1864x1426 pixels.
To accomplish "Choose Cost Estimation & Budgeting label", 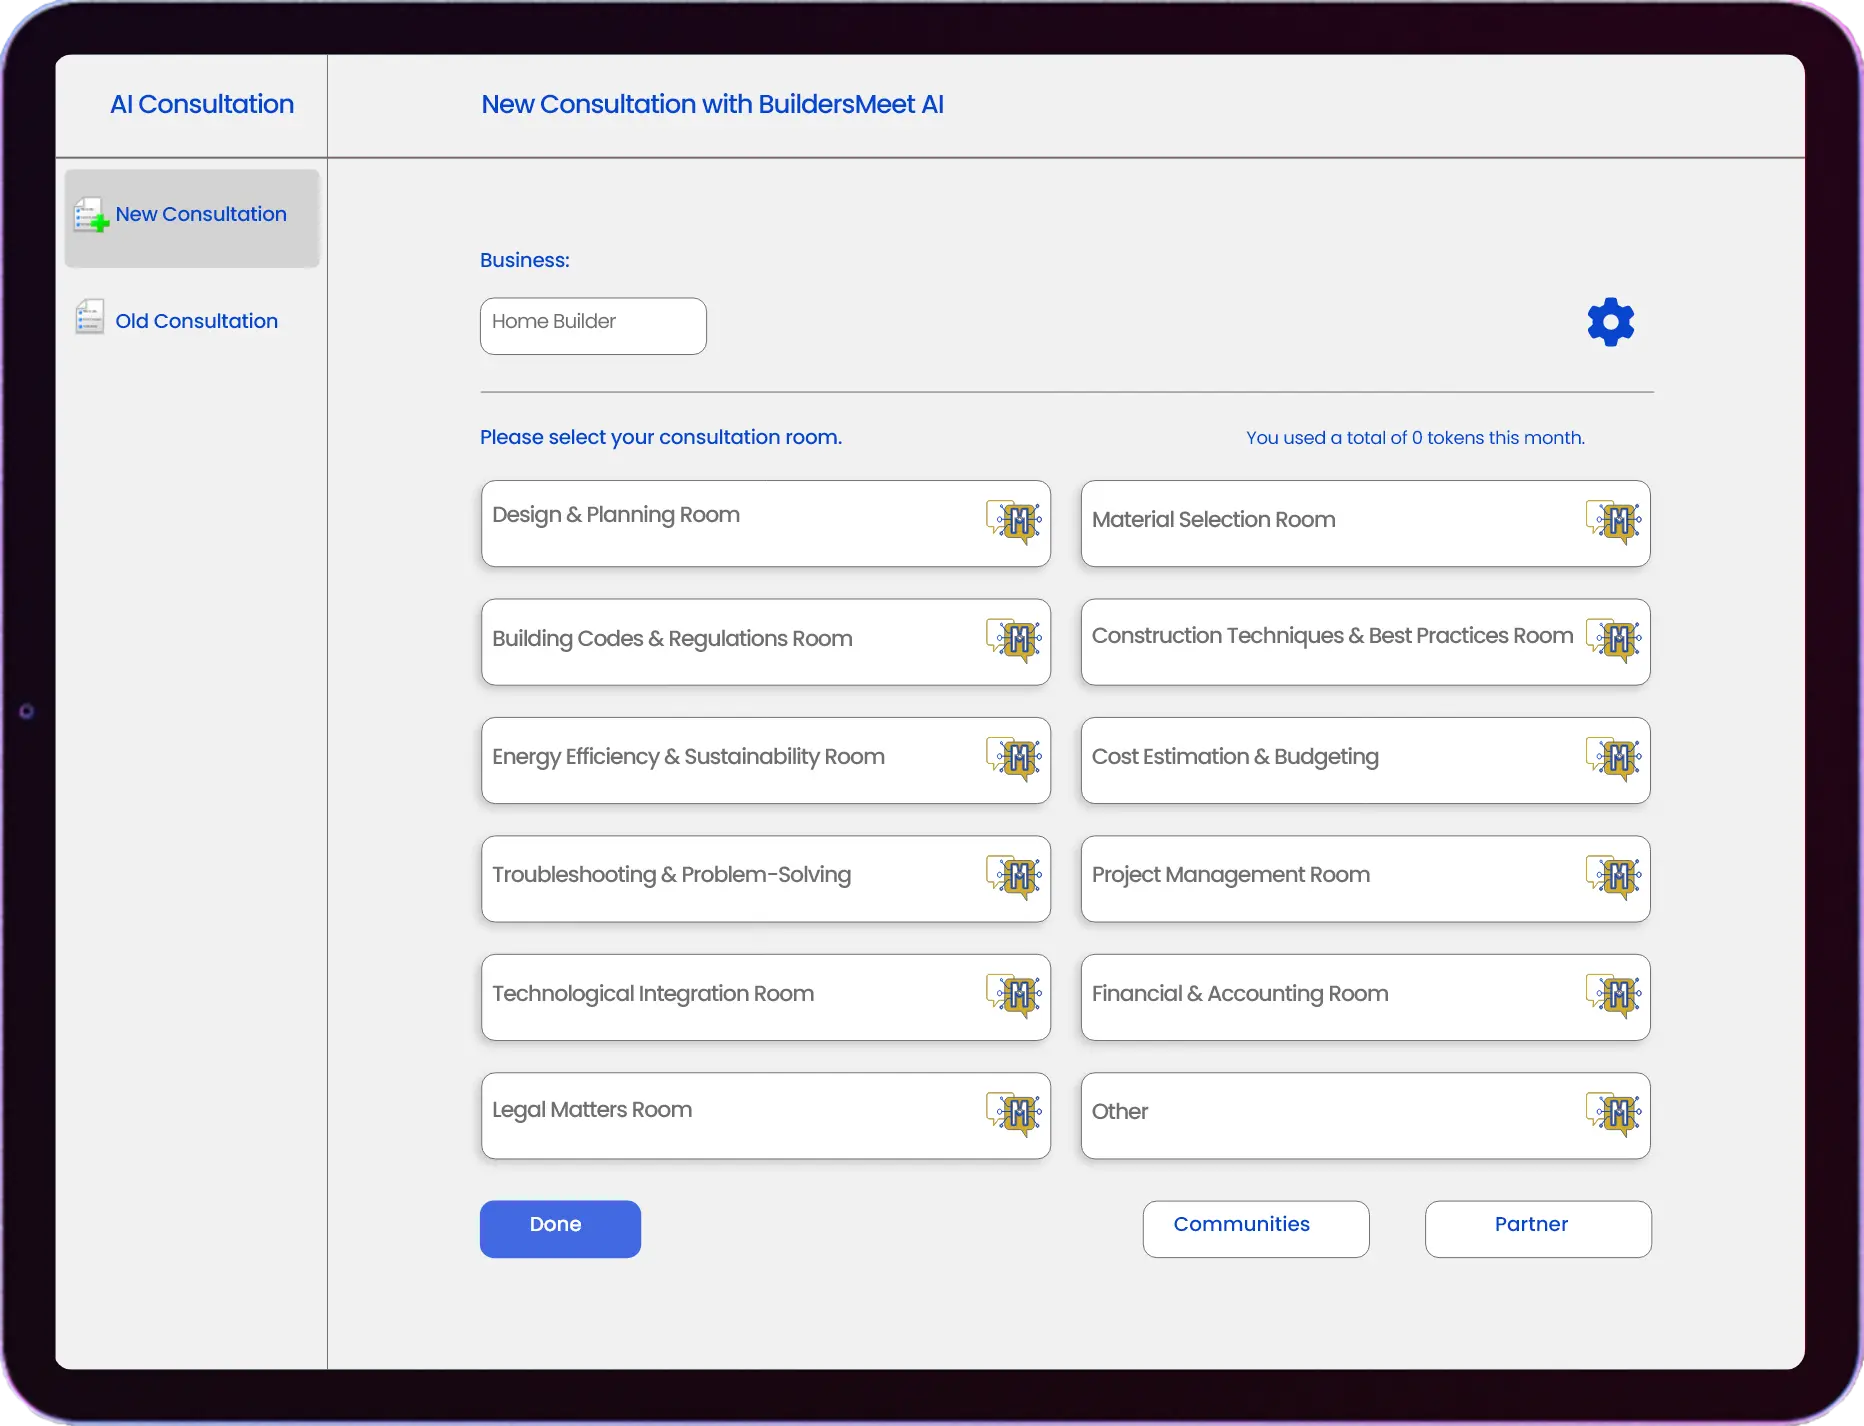I will point(1235,757).
